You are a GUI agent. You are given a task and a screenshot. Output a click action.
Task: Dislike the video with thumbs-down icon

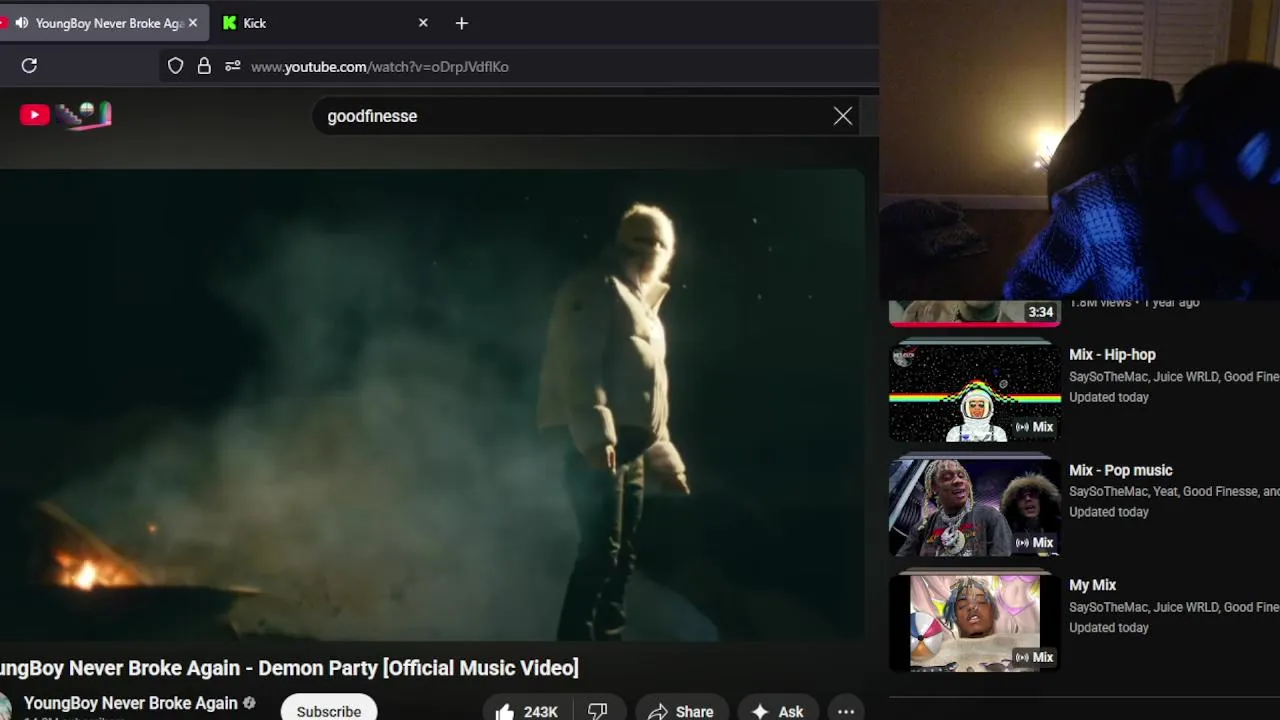[x=598, y=711]
